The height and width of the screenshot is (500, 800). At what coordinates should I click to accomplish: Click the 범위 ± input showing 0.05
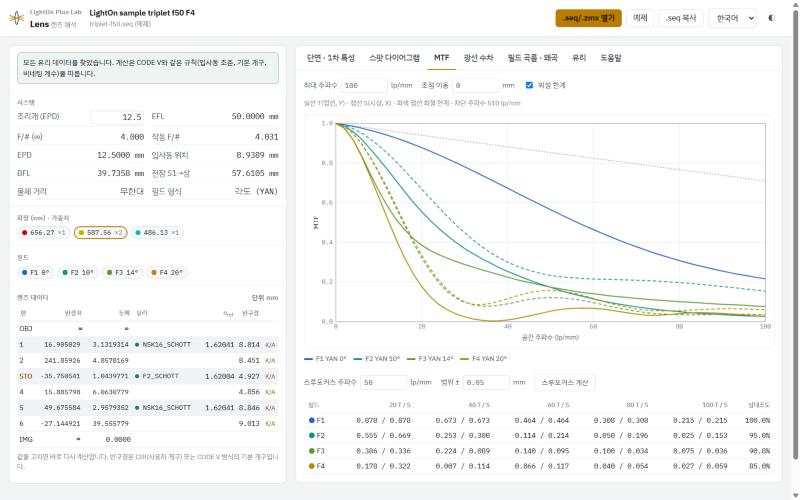tap(486, 382)
